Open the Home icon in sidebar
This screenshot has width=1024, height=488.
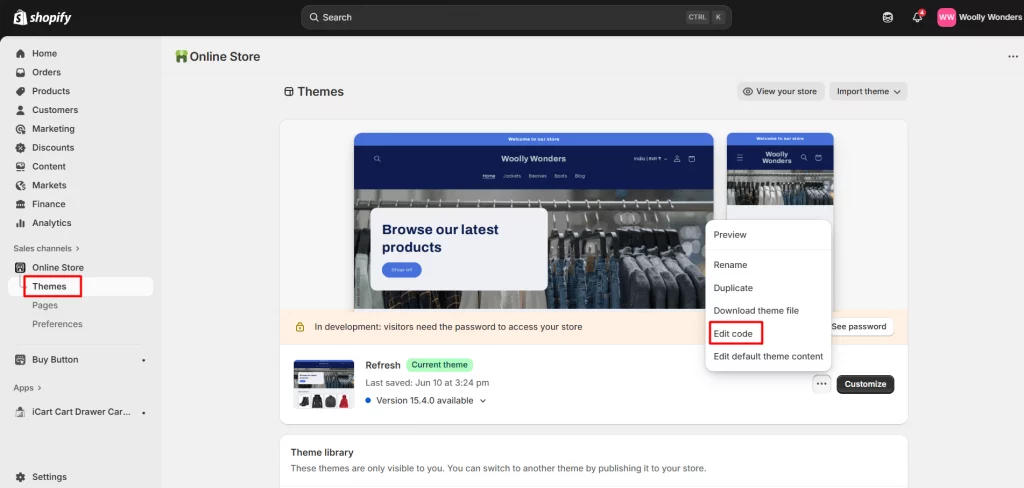[x=20, y=54]
